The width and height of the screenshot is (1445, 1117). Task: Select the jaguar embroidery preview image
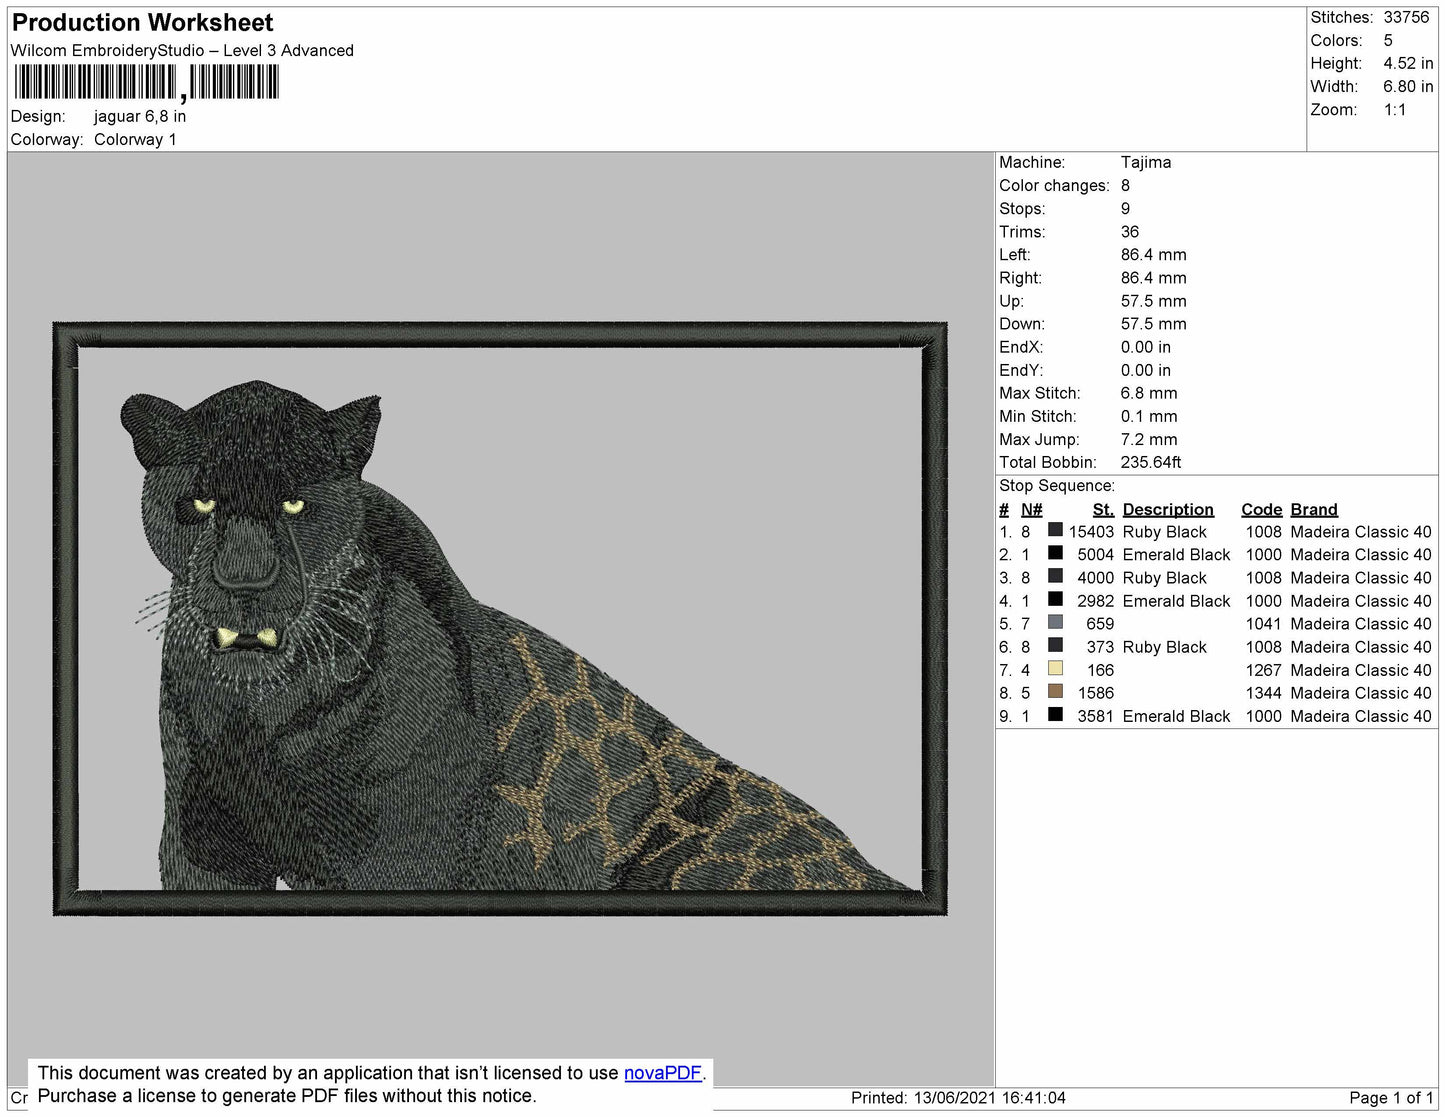point(500,619)
